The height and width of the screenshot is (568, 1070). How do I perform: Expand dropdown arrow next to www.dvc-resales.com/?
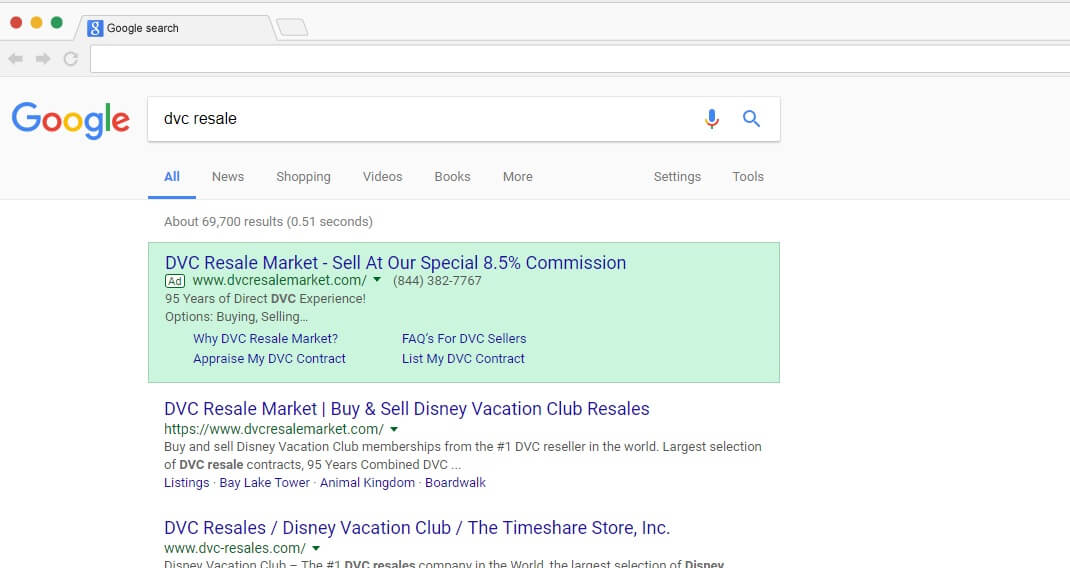pos(316,548)
